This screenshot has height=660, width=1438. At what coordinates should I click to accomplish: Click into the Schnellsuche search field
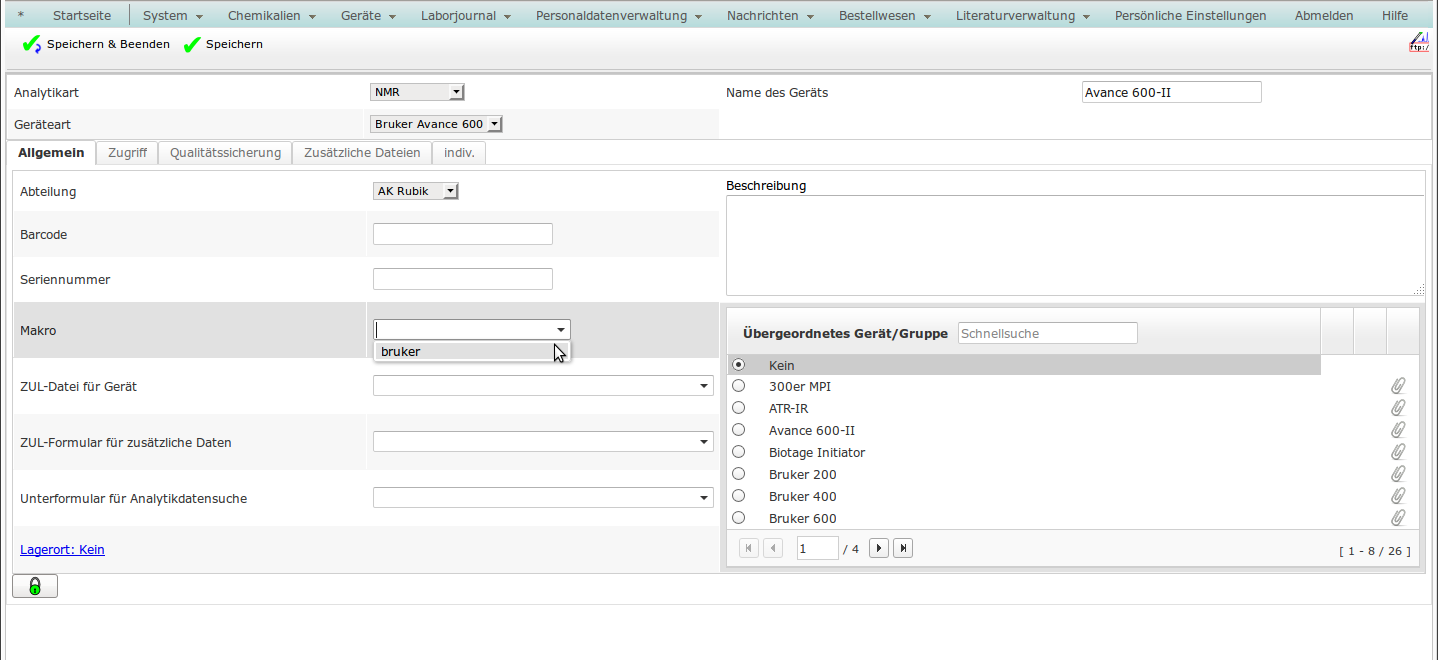1047,333
